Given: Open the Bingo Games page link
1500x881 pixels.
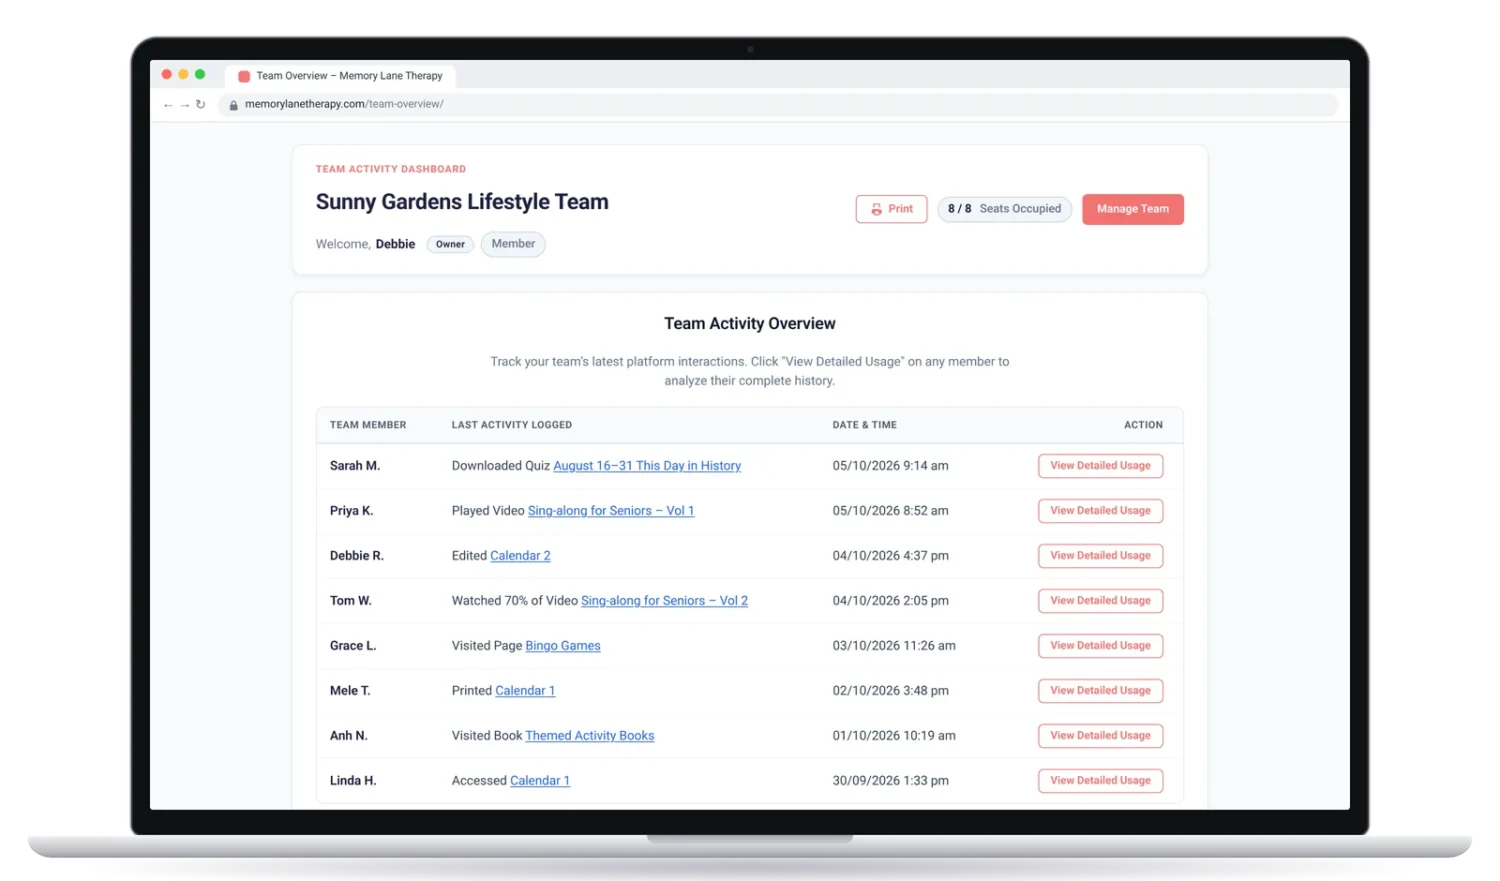Looking at the screenshot, I should click(563, 646).
